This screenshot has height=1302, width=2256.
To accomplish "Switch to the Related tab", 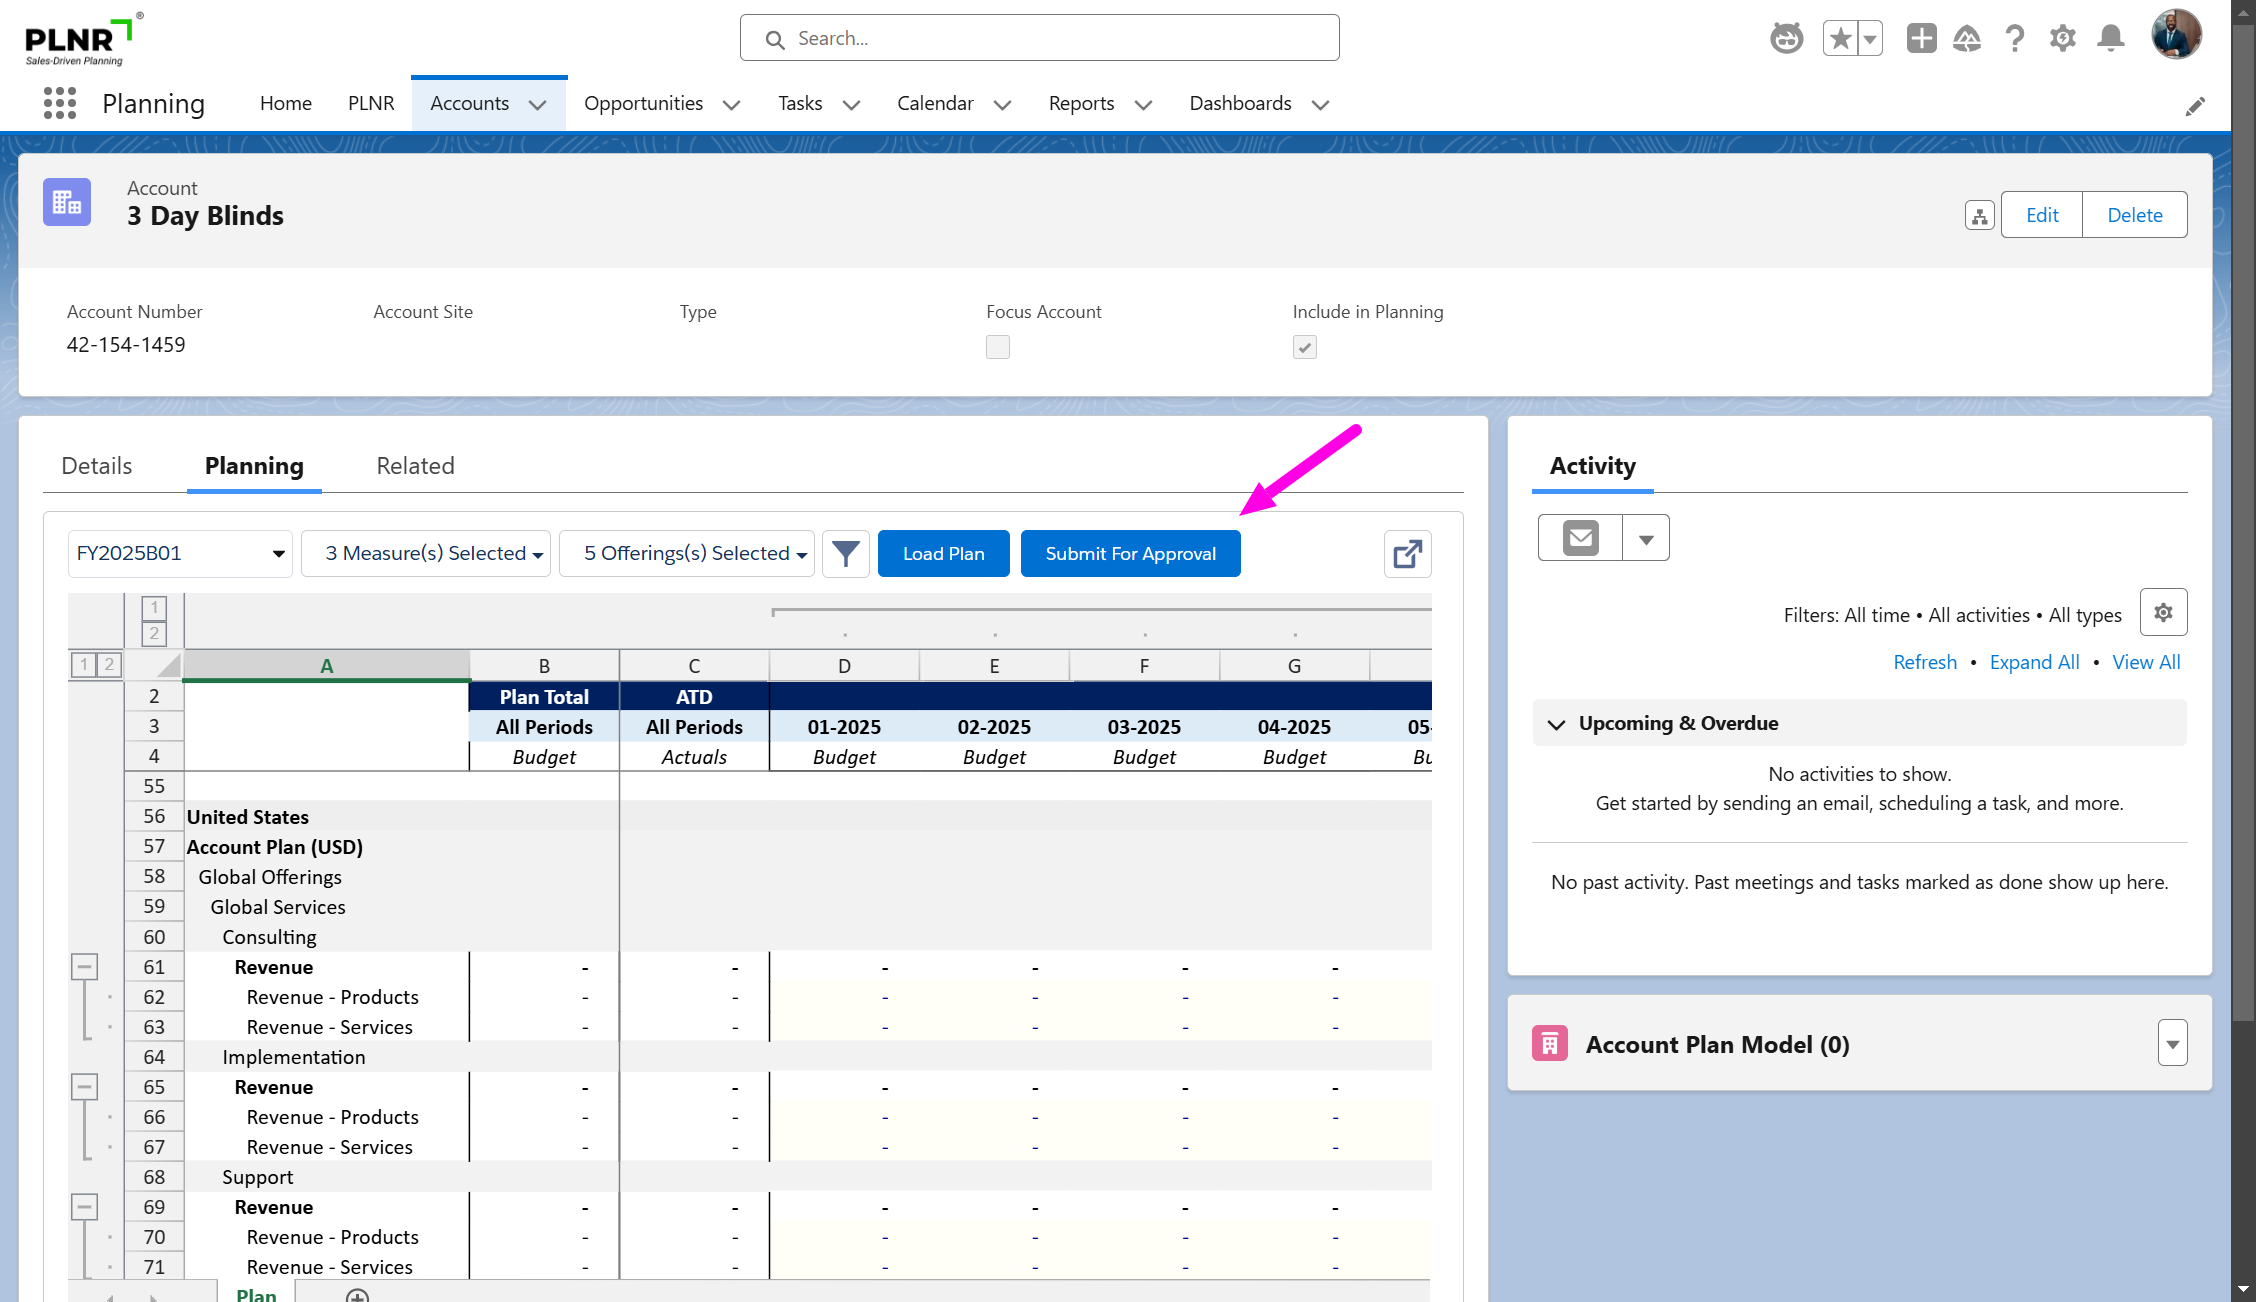I will click(415, 466).
